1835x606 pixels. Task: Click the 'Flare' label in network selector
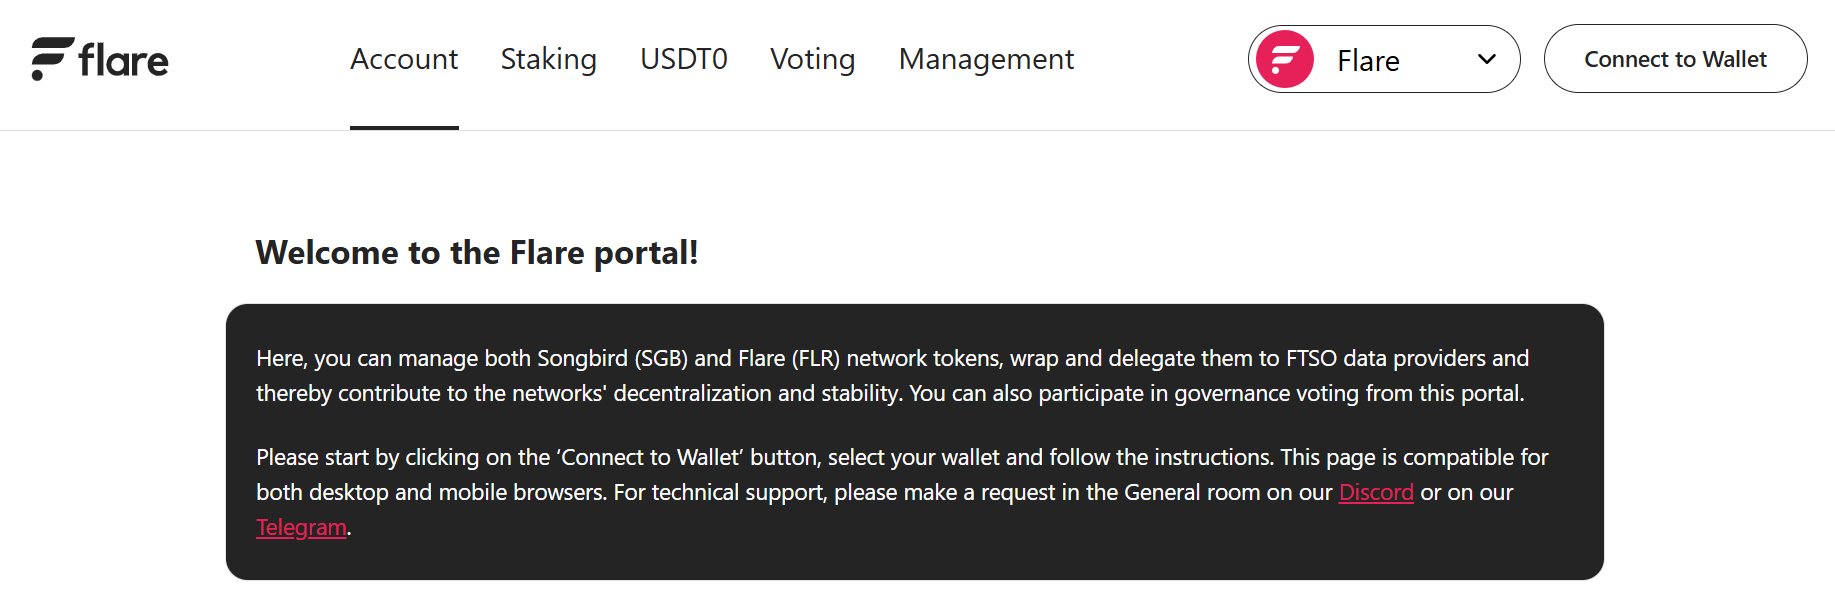1367,61
